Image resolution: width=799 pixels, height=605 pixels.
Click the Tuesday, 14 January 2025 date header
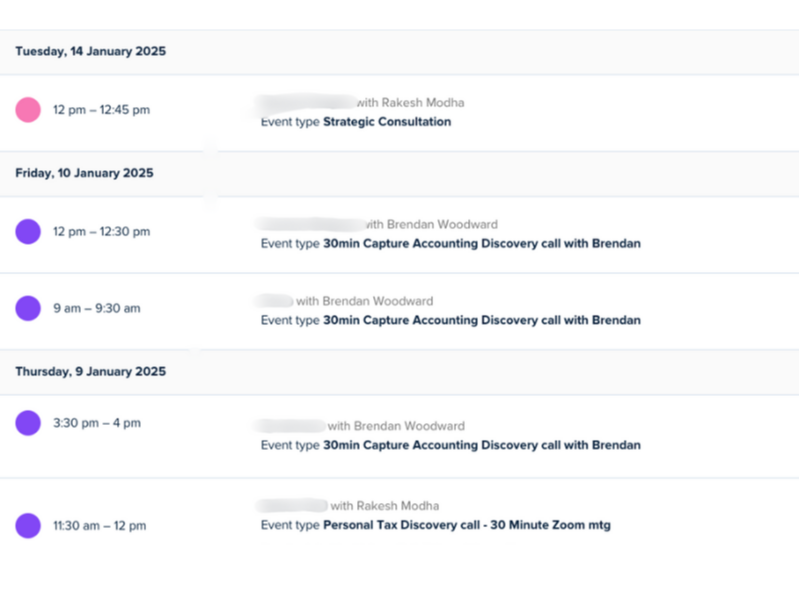(x=90, y=52)
